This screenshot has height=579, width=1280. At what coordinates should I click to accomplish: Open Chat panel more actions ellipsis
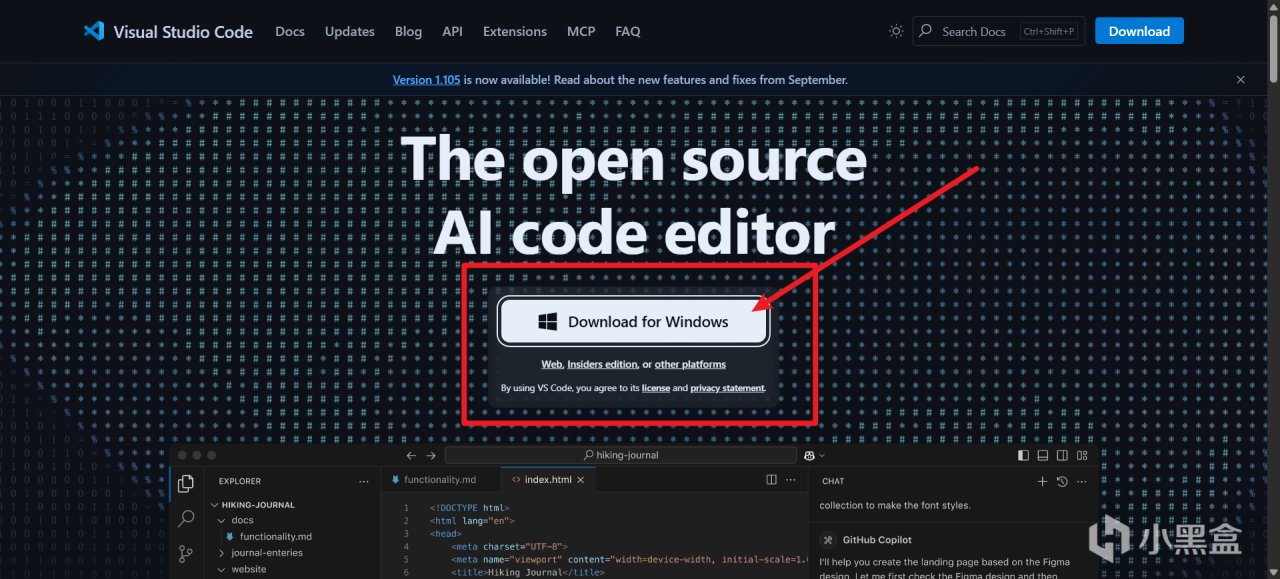point(1081,481)
